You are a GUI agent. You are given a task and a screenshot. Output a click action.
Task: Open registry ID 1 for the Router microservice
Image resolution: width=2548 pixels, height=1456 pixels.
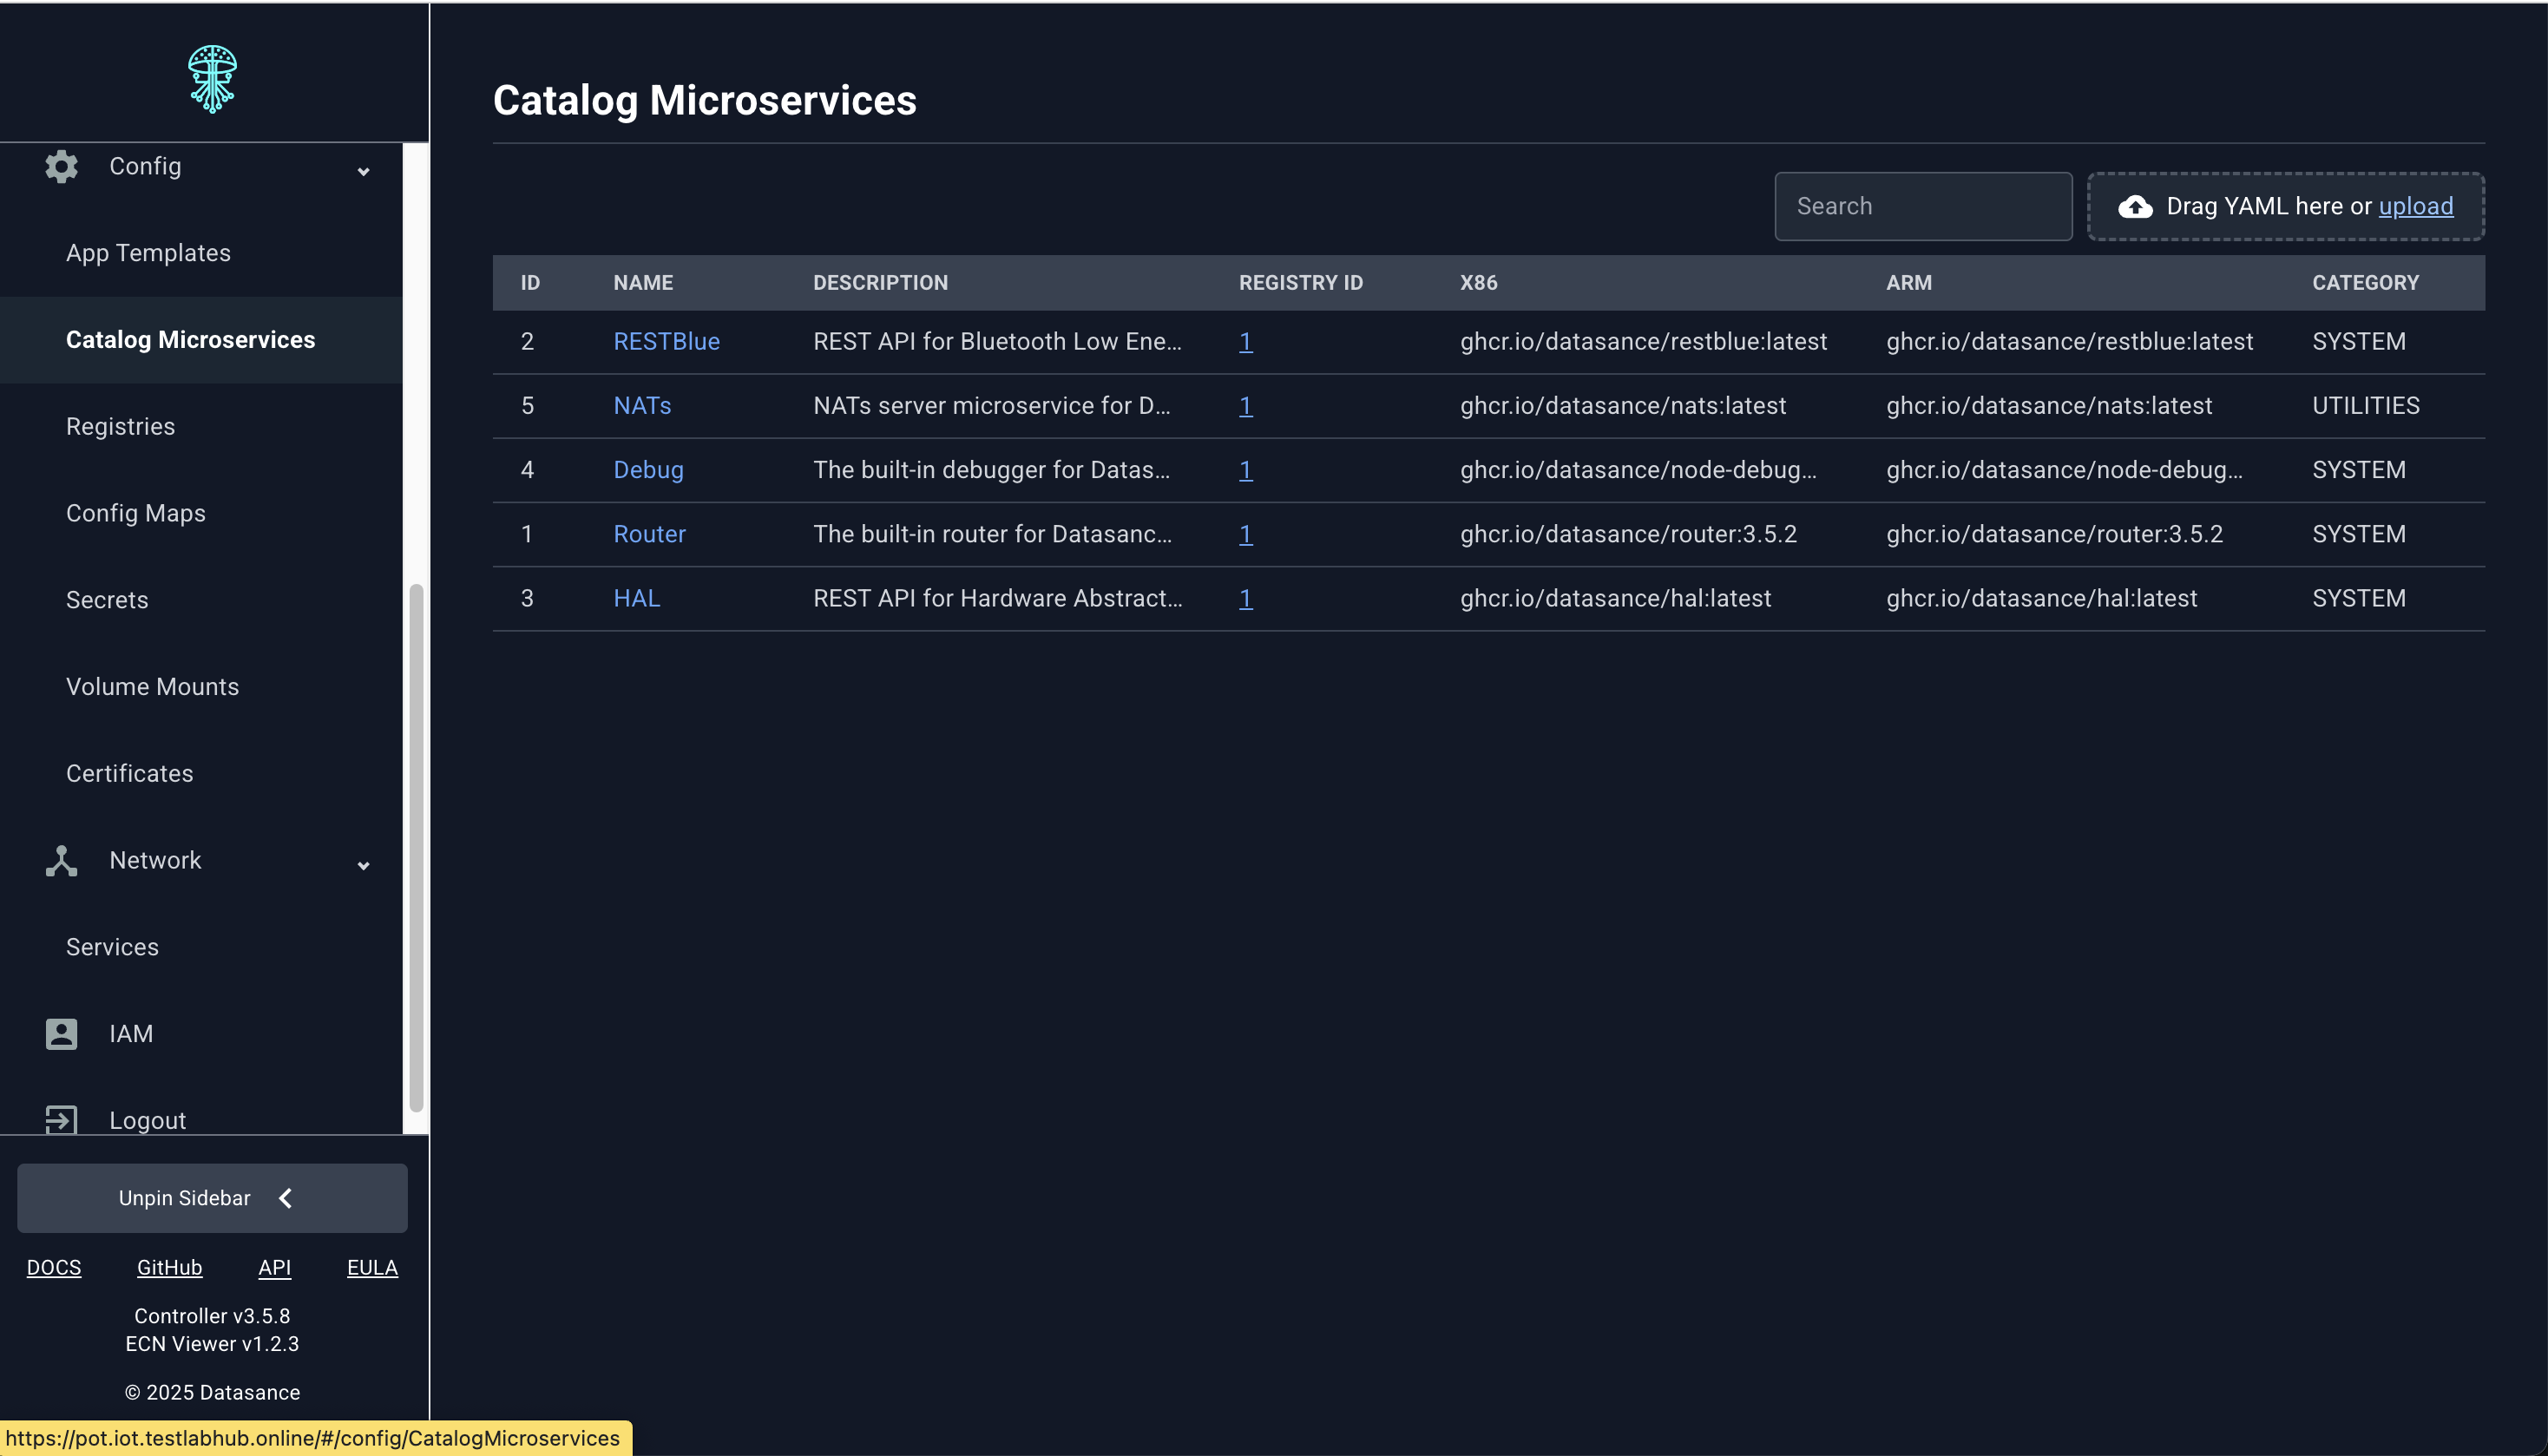pyautogui.click(x=1245, y=534)
